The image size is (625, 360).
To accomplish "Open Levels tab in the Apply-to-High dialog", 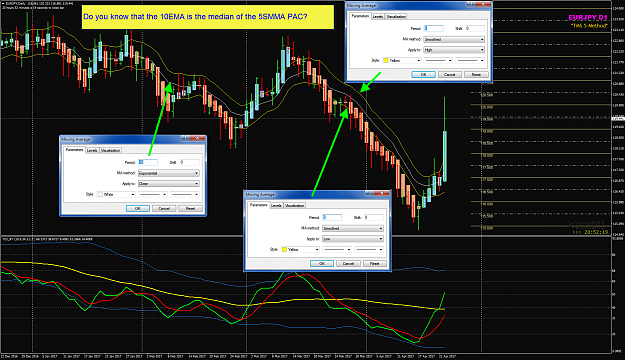I will (x=377, y=16).
